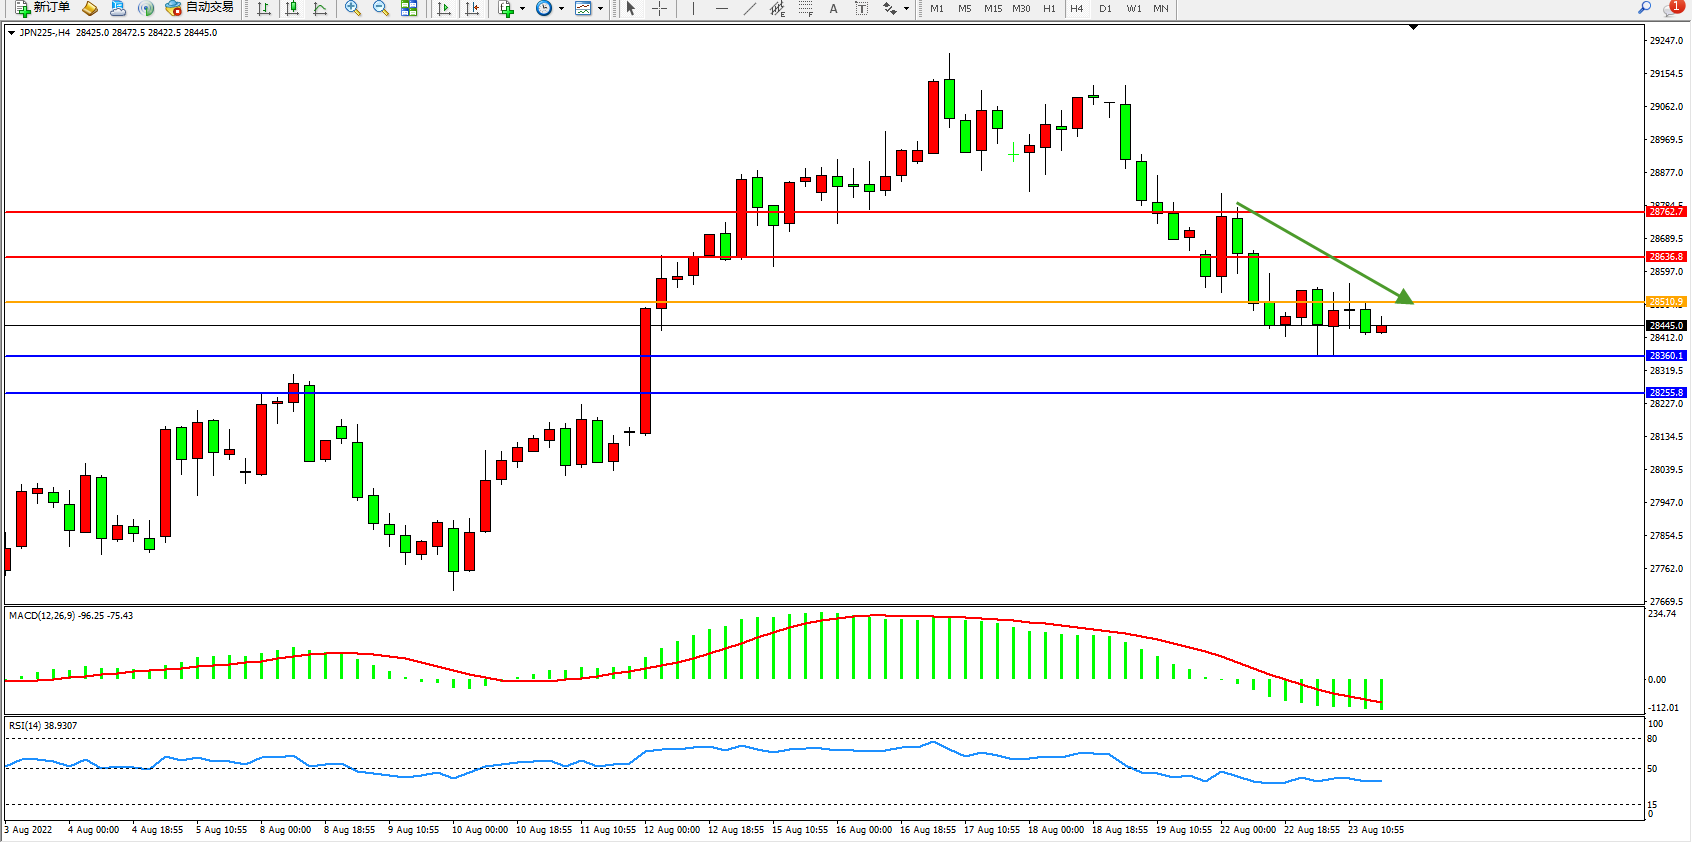Screen dimensions: 1692x843
Task: Switch to the D1 timeframe
Action: [1105, 8]
